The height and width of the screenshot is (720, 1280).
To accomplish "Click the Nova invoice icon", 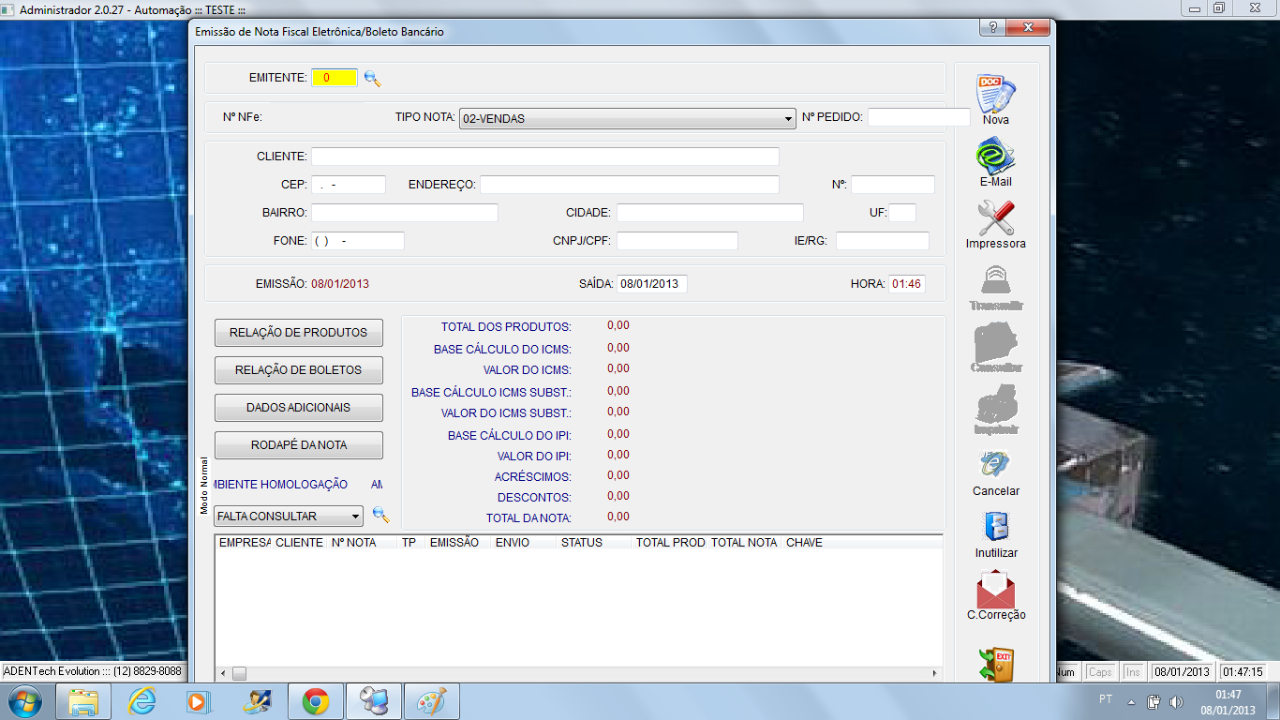I will pos(995,95).
